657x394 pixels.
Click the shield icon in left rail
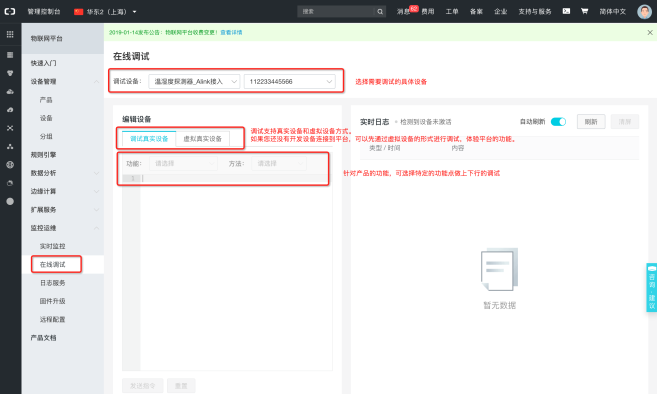click(10, 73)
